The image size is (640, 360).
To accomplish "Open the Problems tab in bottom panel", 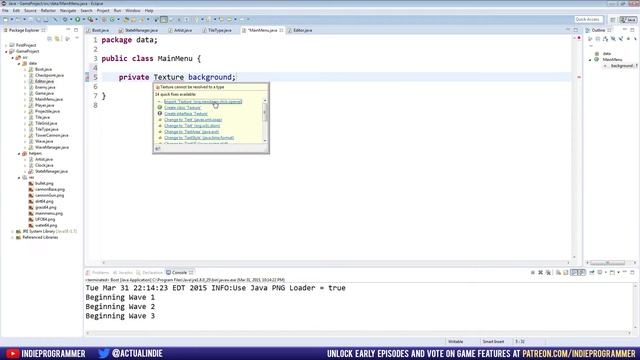I will click(x=98, y=273).
